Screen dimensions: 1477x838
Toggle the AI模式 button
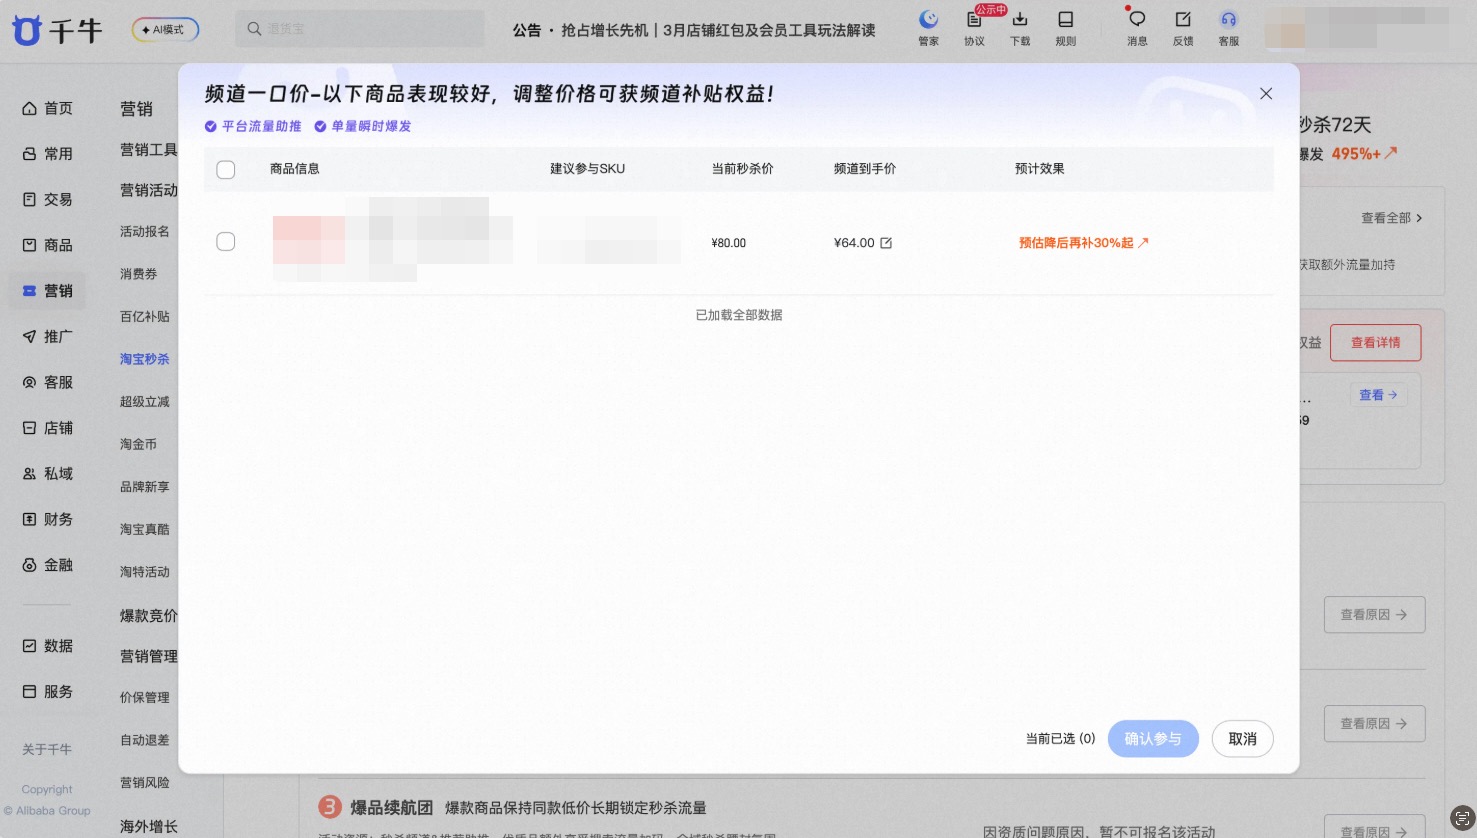[165, 30]
